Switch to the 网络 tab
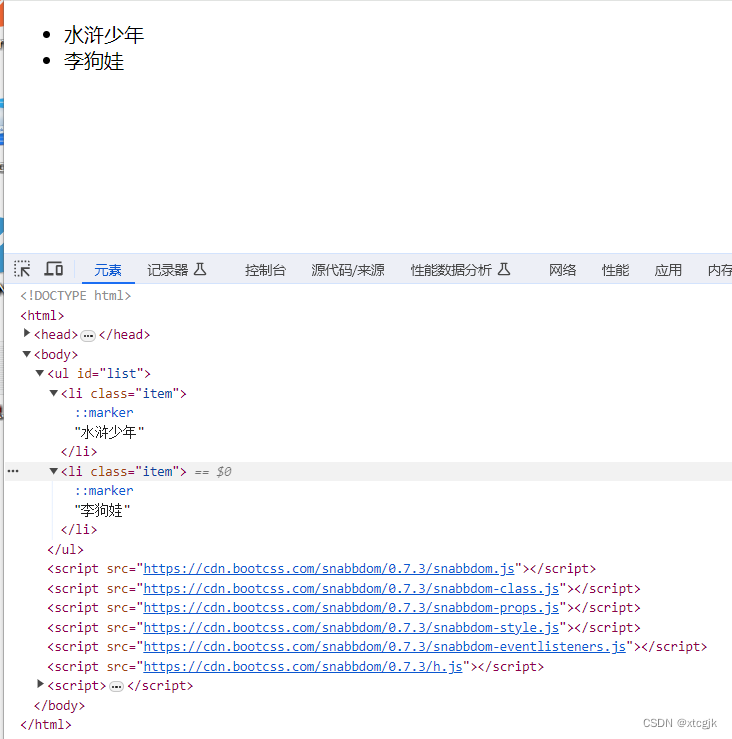Screen dimensions: 732x739 point(562,270)
